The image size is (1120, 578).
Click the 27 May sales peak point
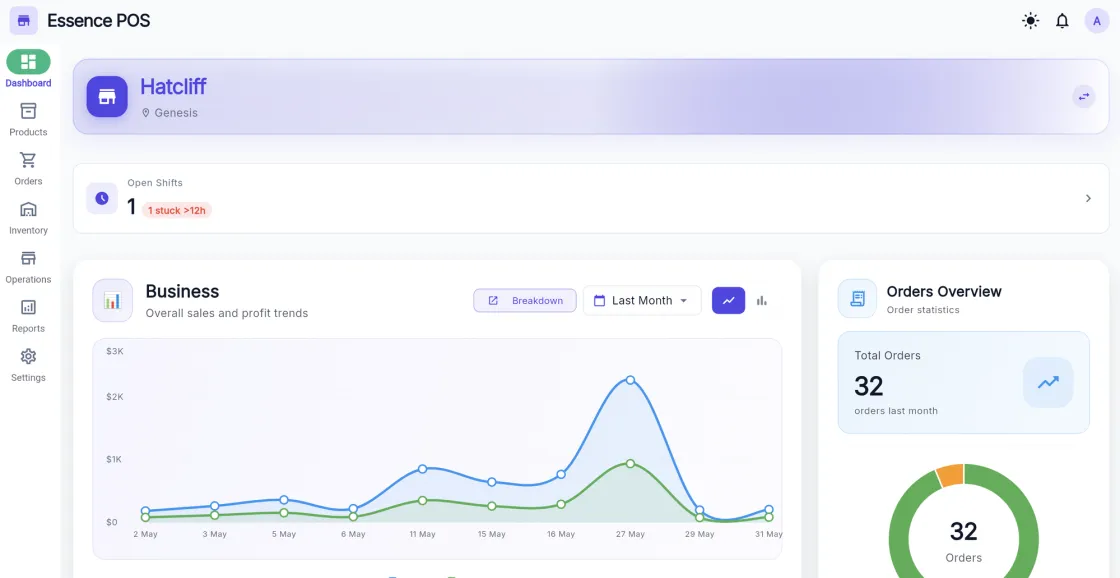pyautogui.click(x=630, y=379)
